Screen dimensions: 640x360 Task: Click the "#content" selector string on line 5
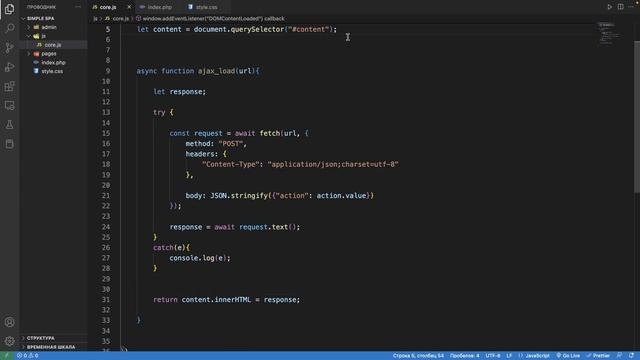coord(309,29)
